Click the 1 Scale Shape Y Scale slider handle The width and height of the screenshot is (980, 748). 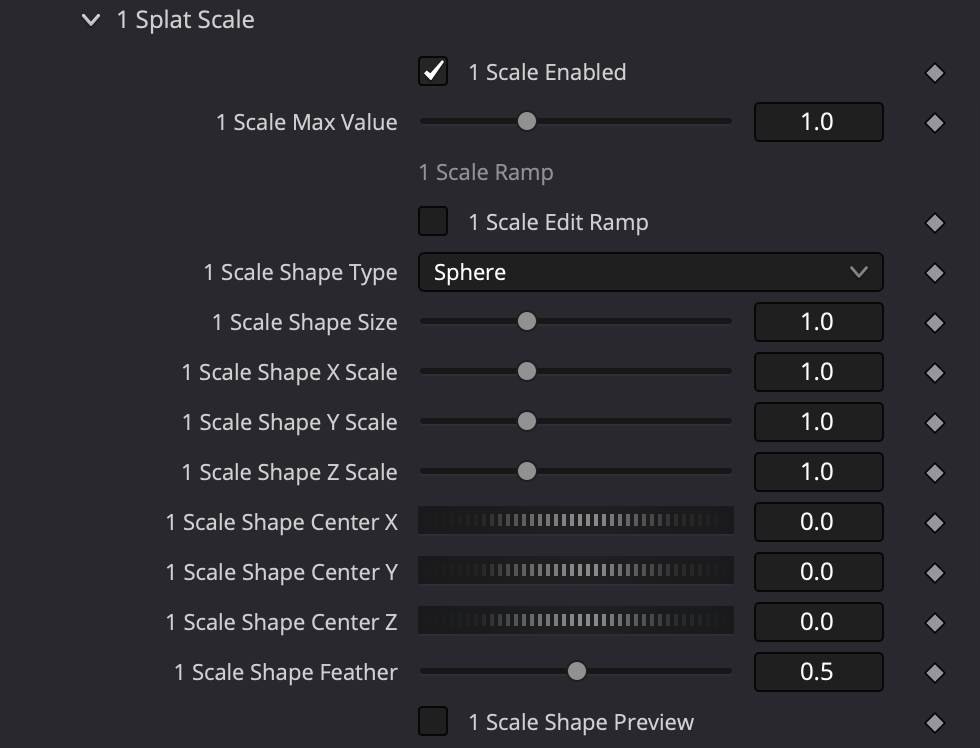527,421
